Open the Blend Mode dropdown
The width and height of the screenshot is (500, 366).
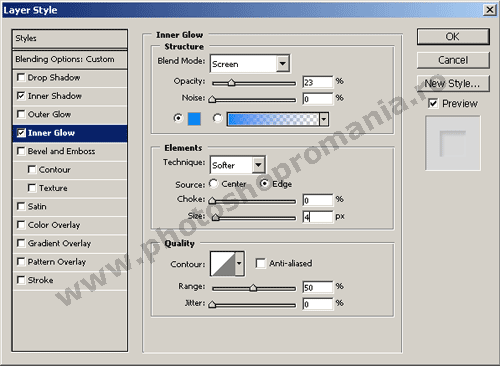click(250, 63)
